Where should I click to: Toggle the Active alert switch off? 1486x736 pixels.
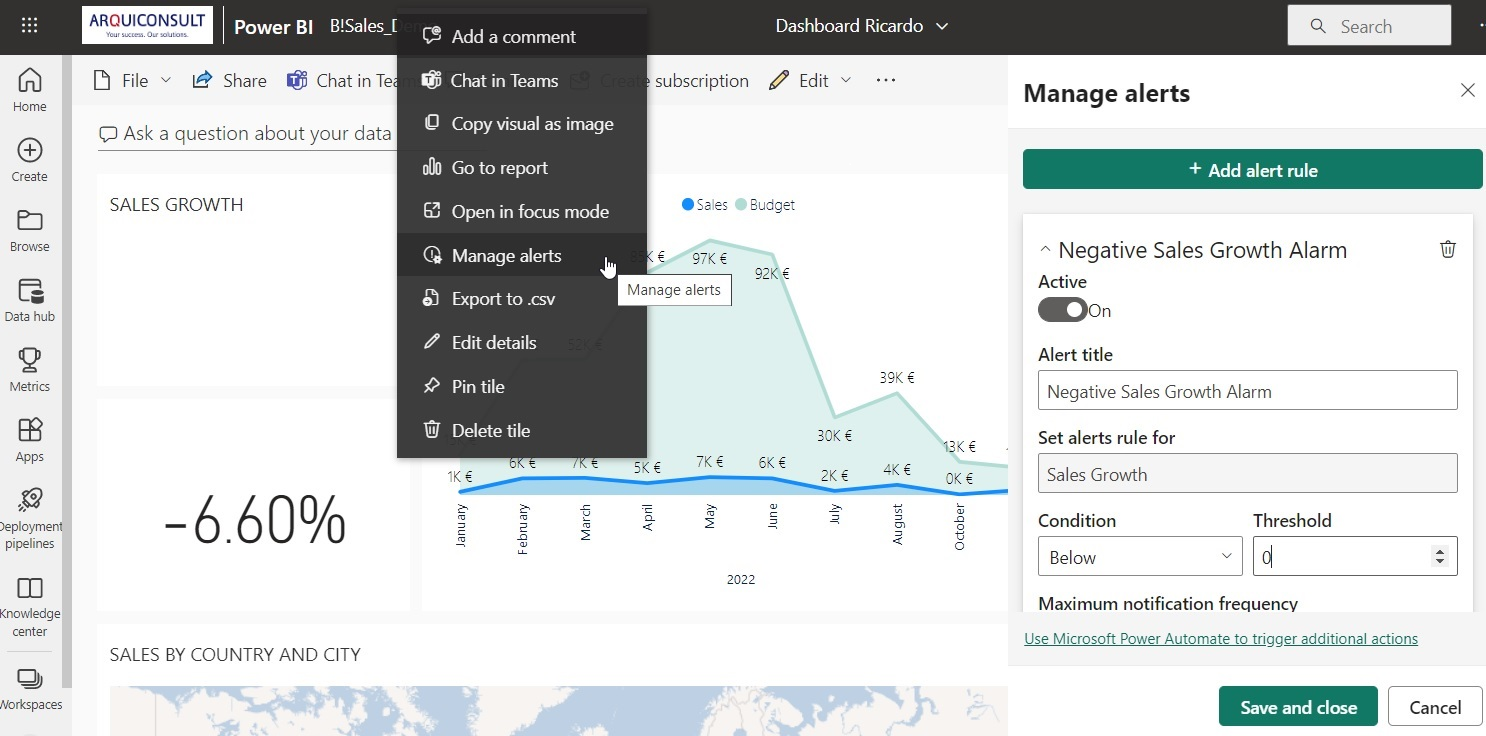tap(1062, 310)
